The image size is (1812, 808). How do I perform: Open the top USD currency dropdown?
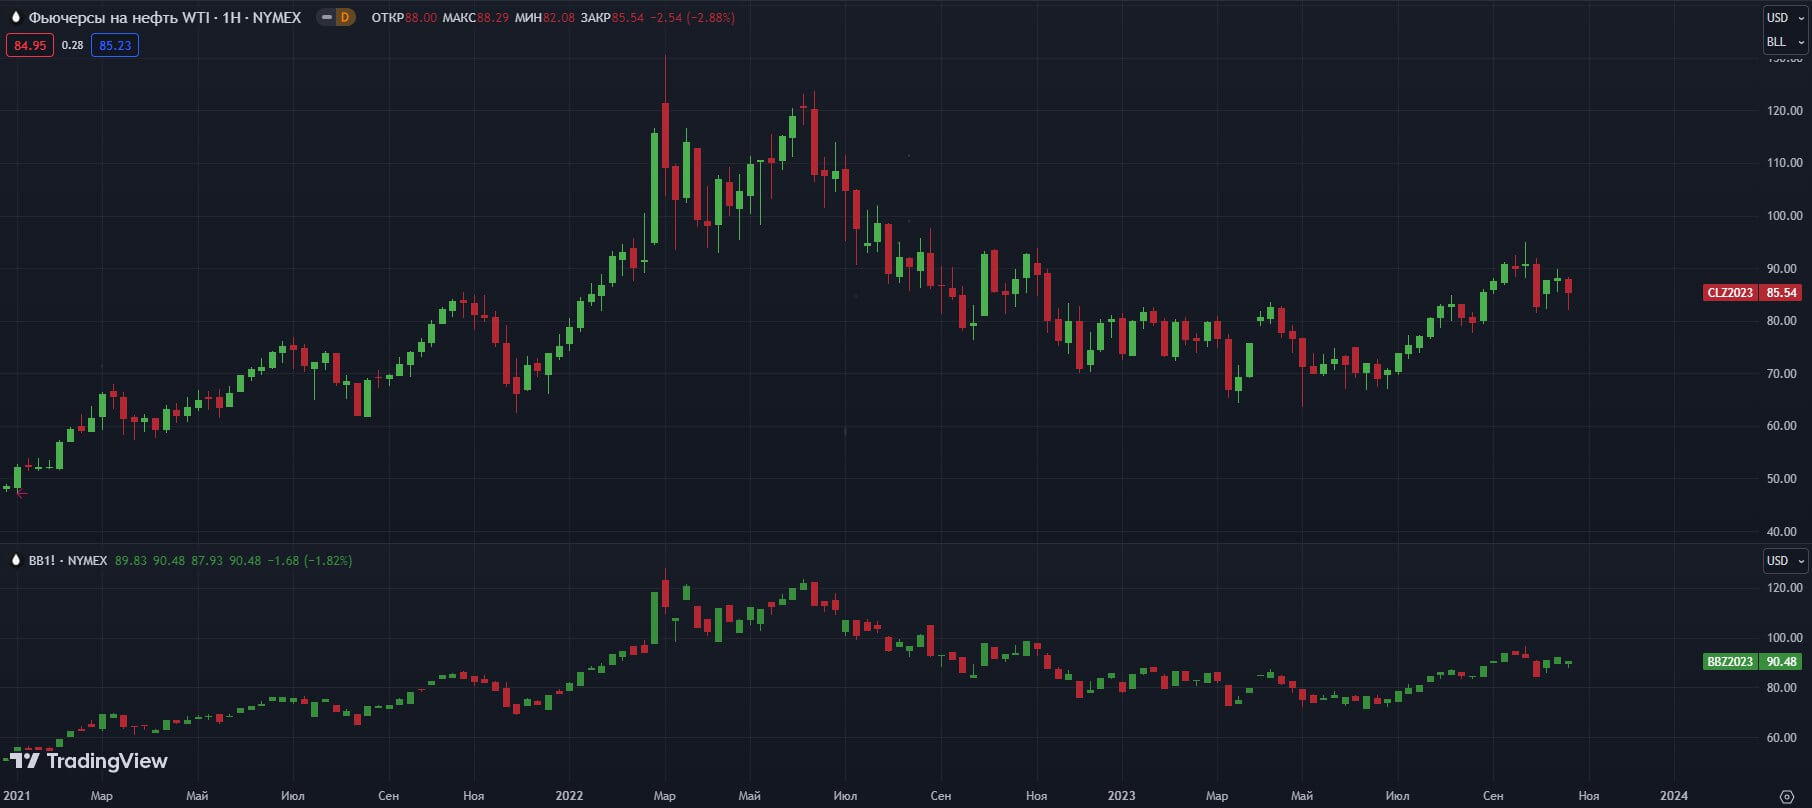point(1785,17)
